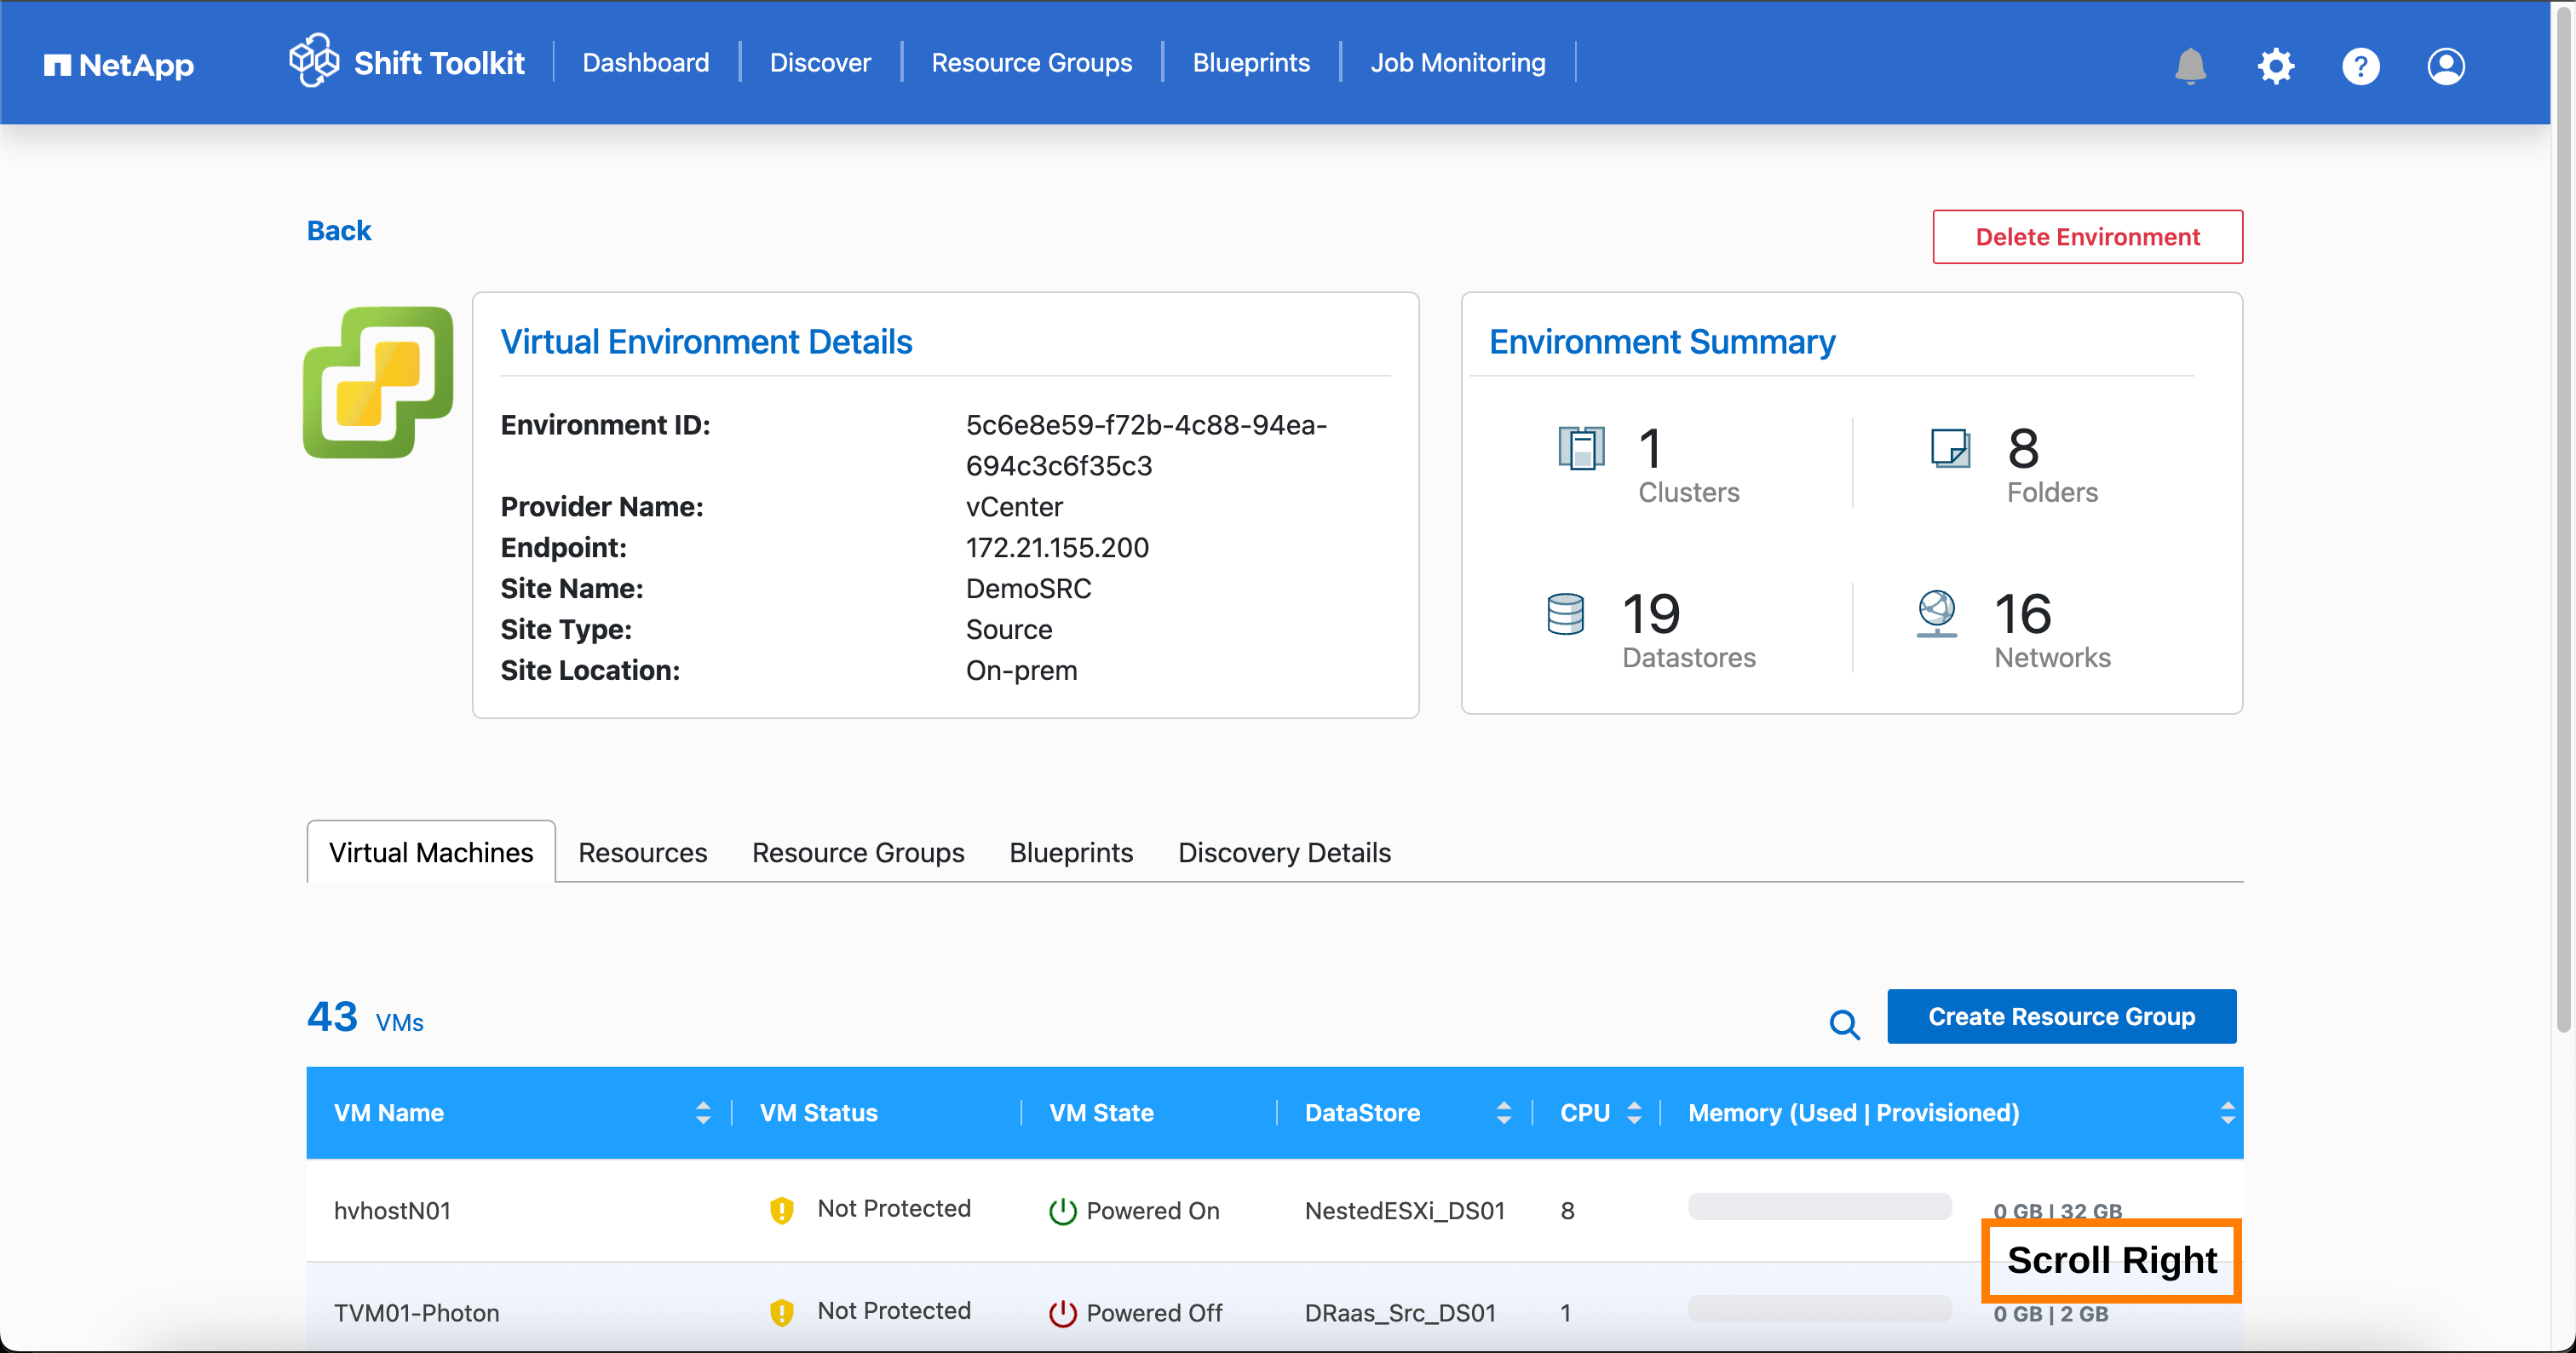The width and height of the screenshot is (2576, 1353).
Task: Open the help question mark icon
Action: click(2360, 66)
